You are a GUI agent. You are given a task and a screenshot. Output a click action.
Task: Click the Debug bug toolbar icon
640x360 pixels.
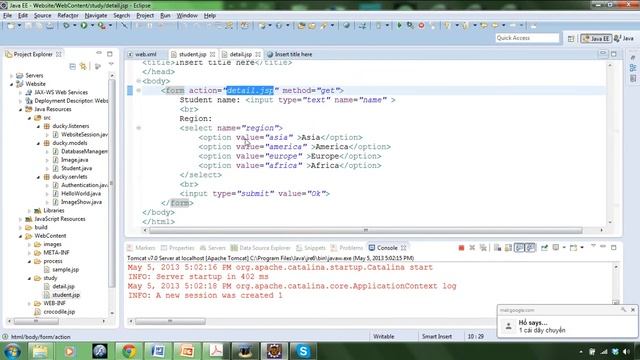click(66, 26)
